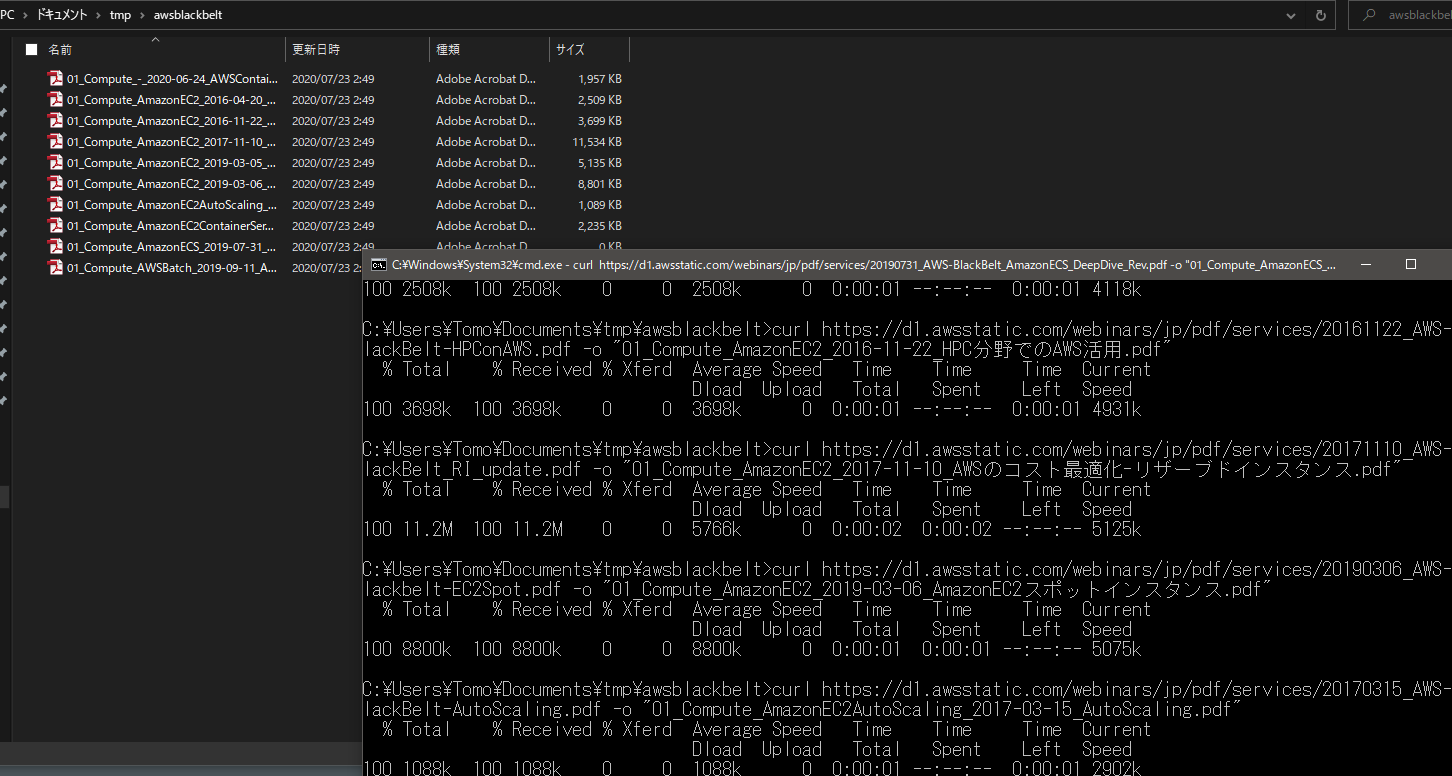Select file 01_Compute_AmazonEC2AutoScaling_...
The image size is (1452, 776).
coord(172,204)
